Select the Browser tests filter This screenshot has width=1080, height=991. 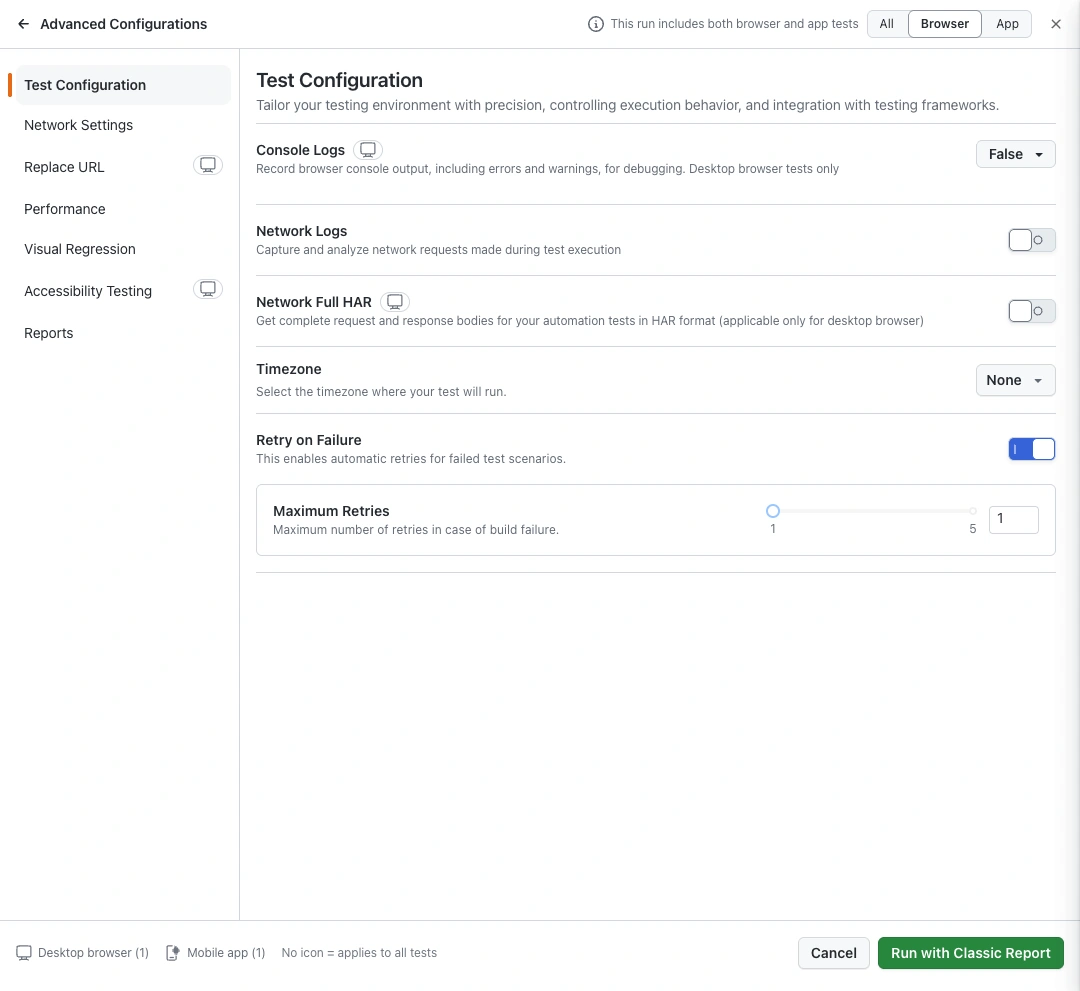(x=945, y=24)
